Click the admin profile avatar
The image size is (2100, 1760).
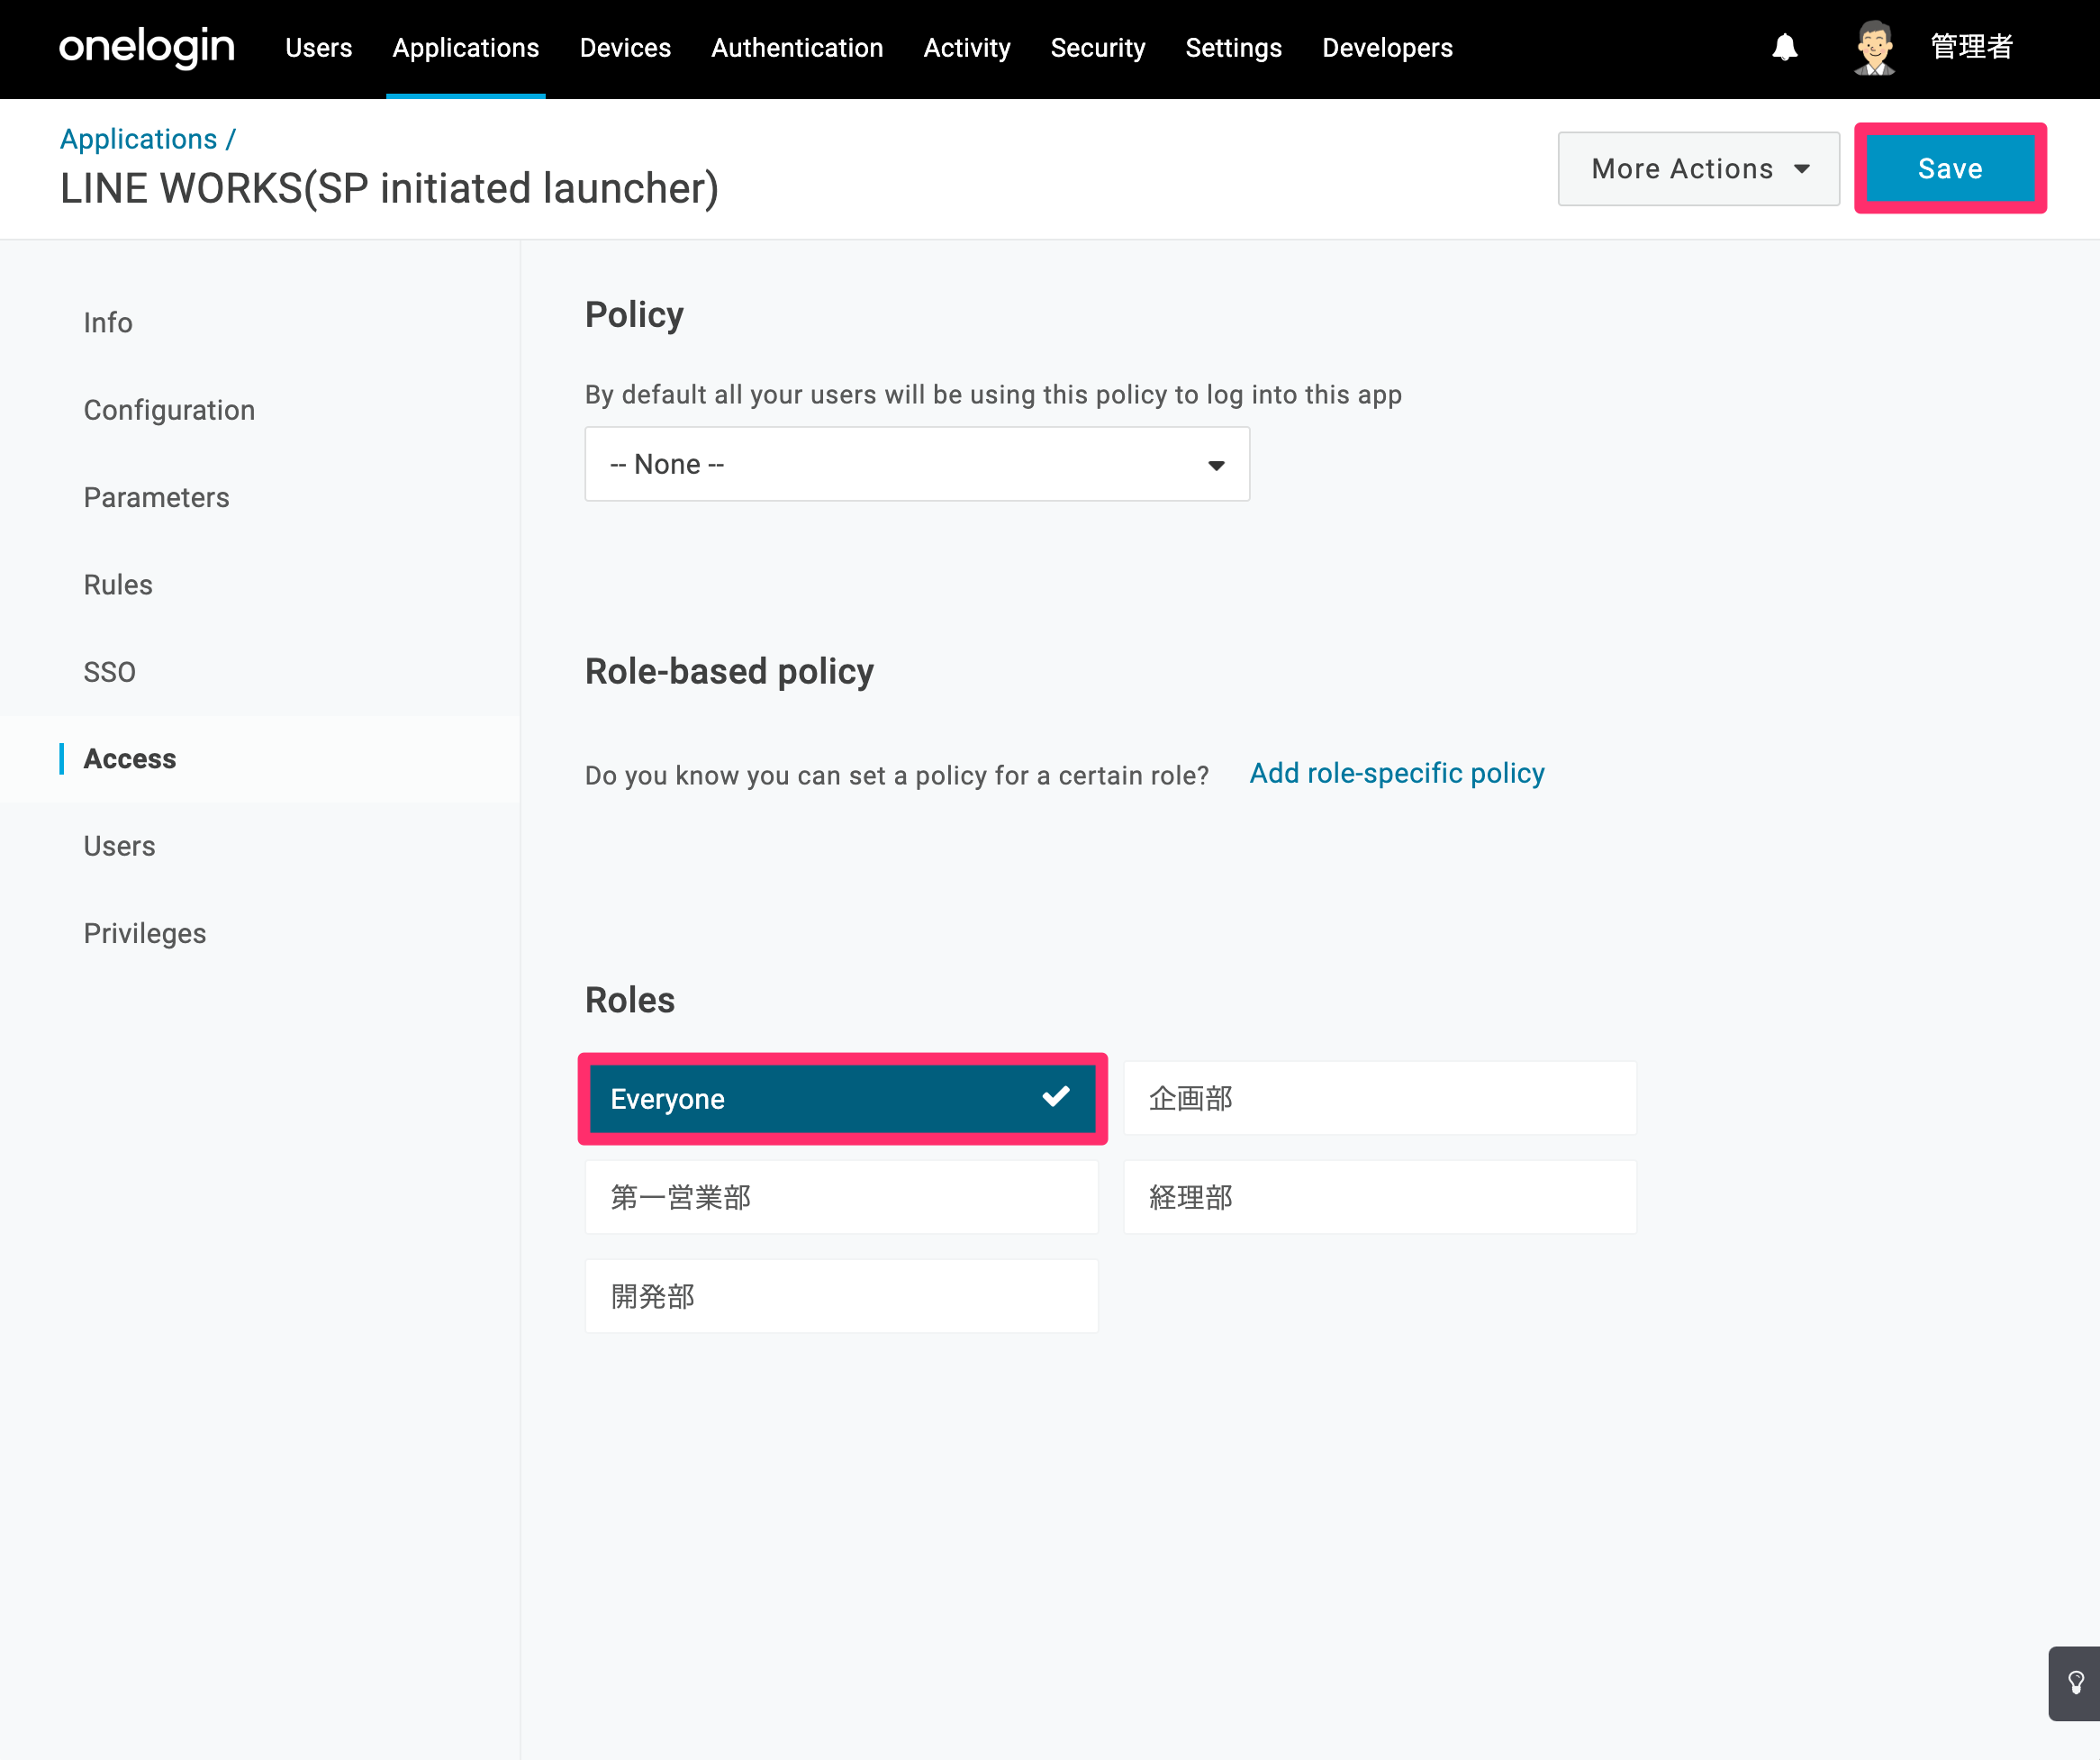[x=1874, y=47]
